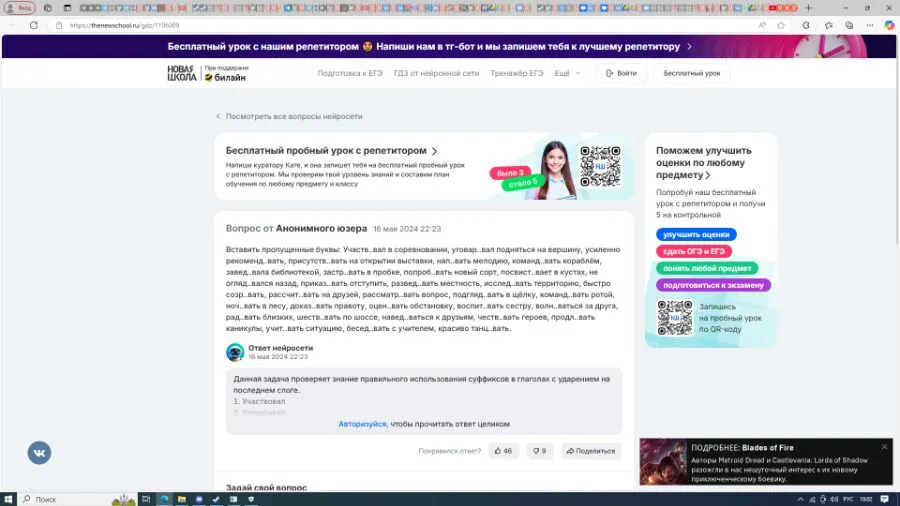This screenshot has height=506, width=900.
Task: Open the notification center icon
Action: coord(885,499)
